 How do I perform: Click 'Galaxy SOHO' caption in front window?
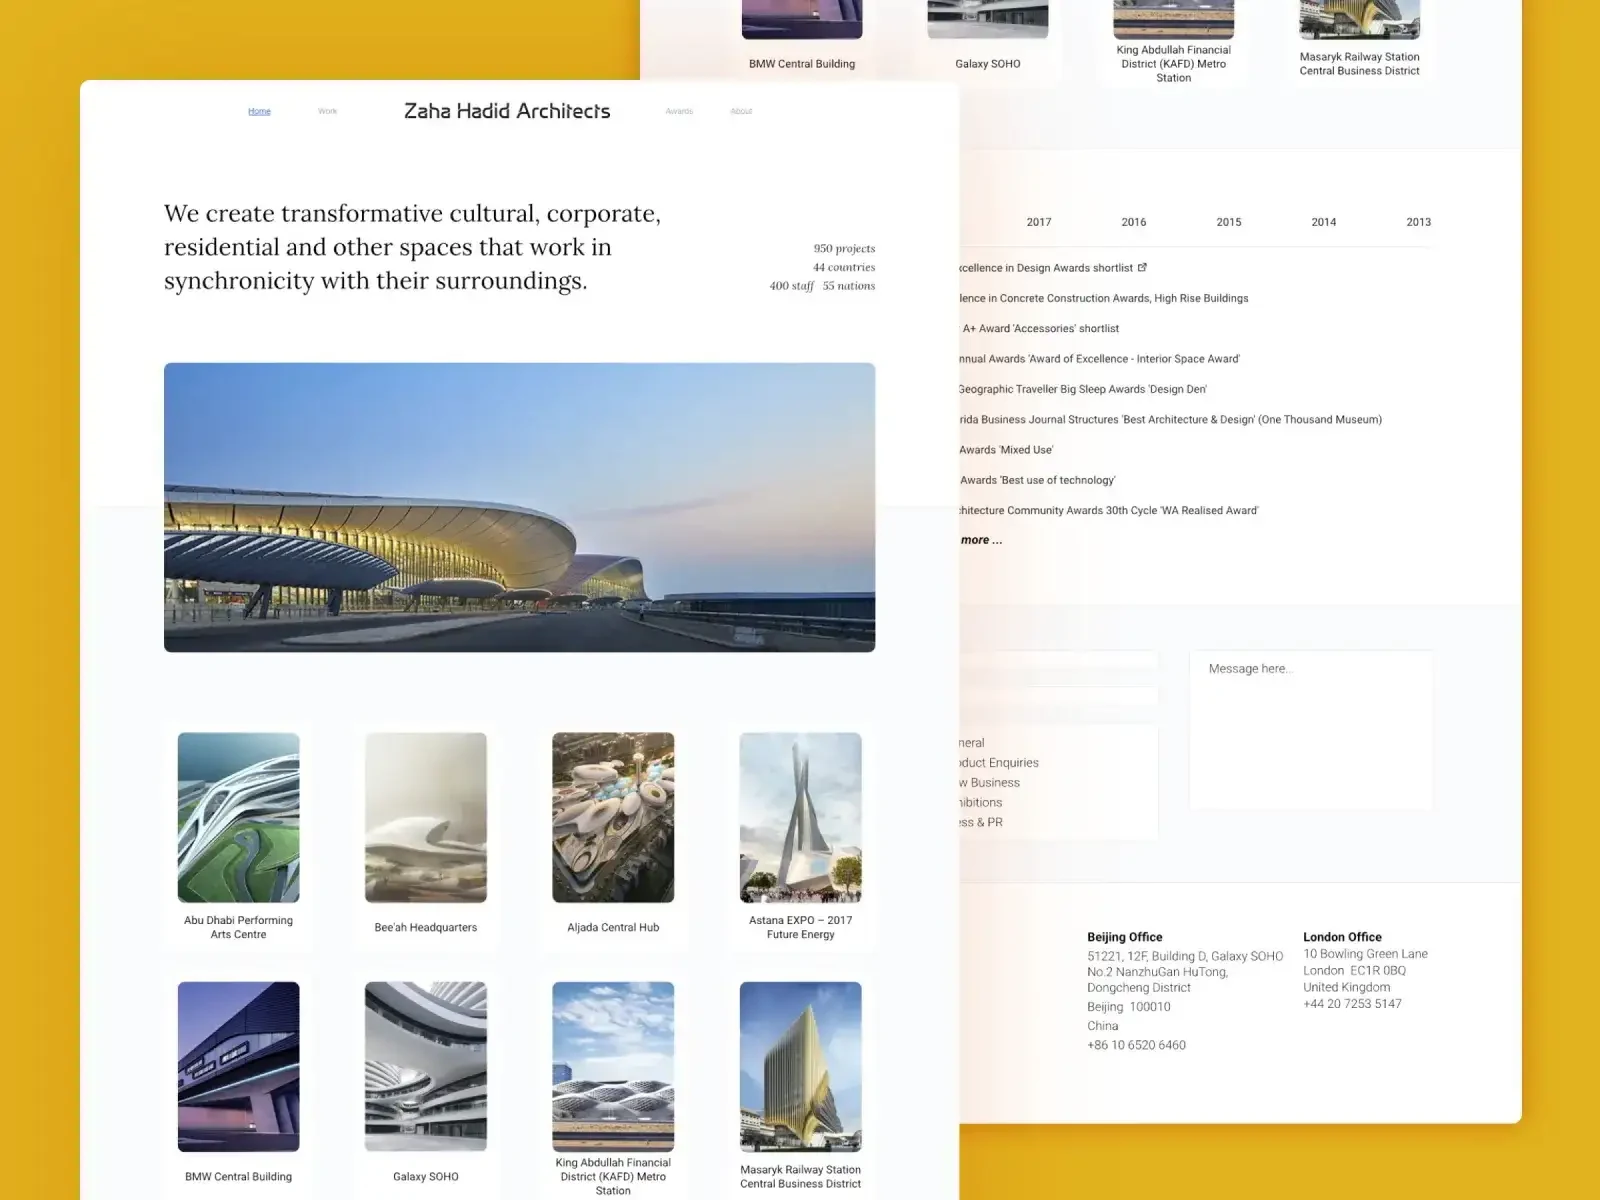(425, 1176)
